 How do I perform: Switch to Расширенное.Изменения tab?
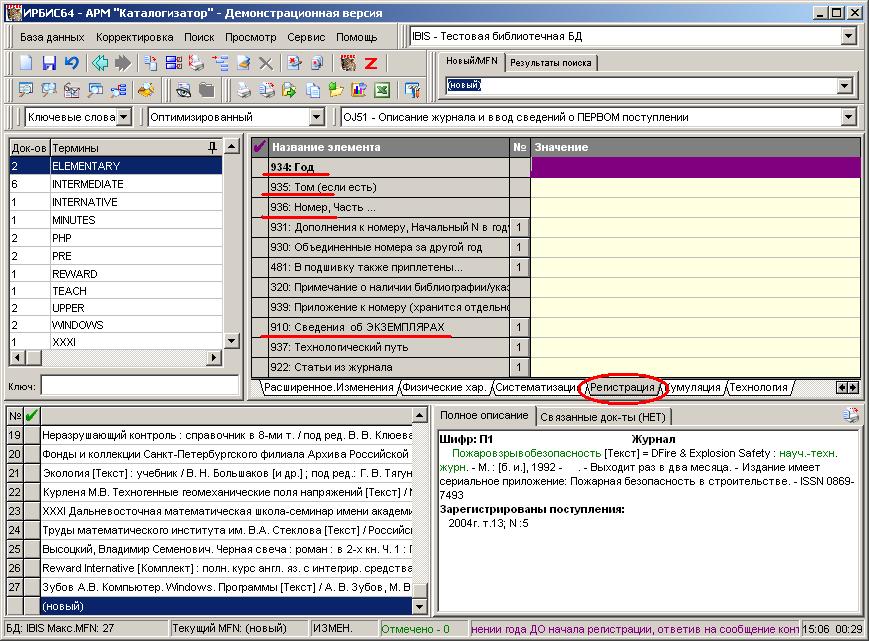tap(329, 387)
